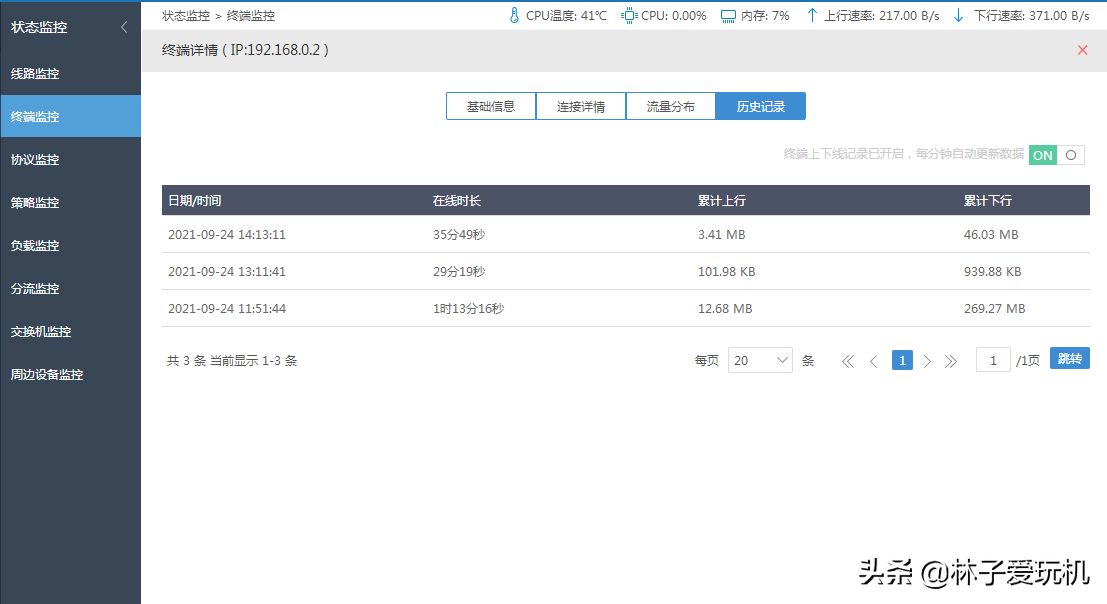Click the download speed down-arrow icon
The height and width of the screenshot is (604, 1107).
(x=958, y=16)
